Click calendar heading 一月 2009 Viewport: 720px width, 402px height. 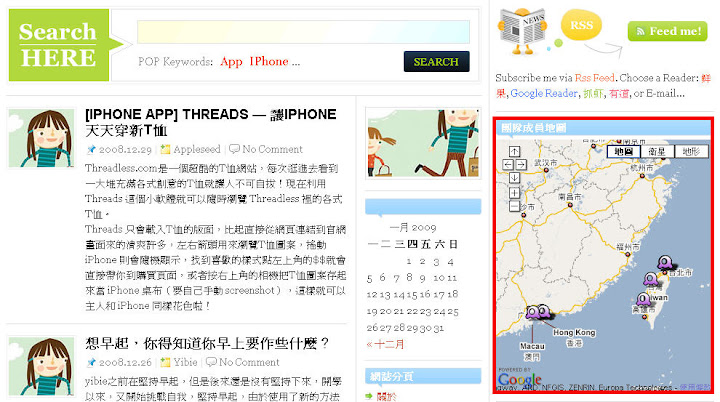[413, 227]
